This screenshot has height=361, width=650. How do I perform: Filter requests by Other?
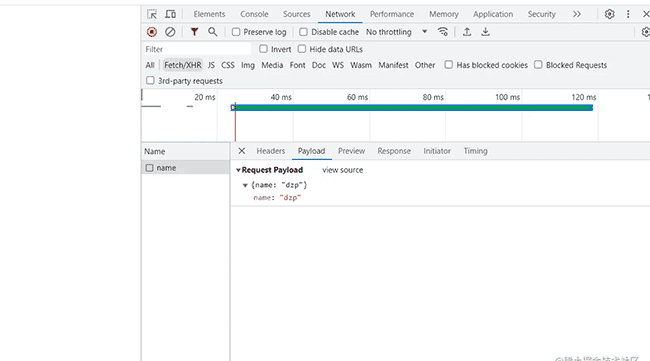tap(425, 65)
